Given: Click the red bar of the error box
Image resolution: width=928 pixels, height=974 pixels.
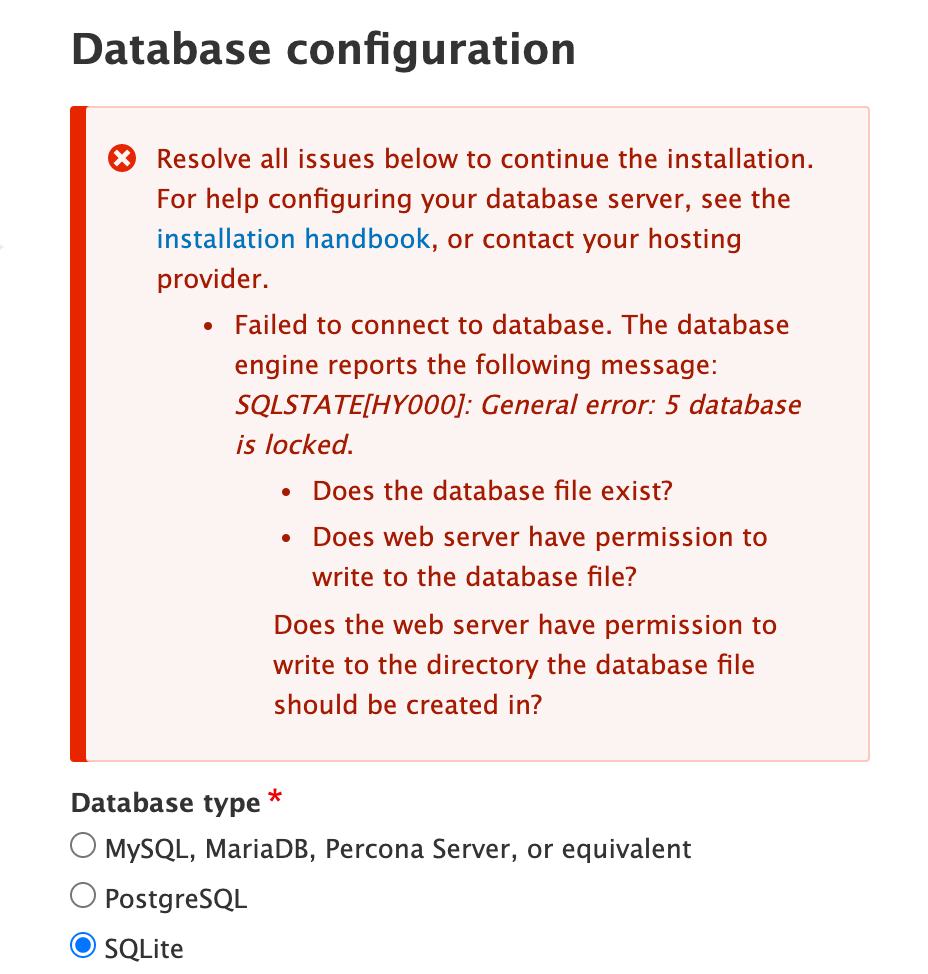Looking at the screenshot, I should pos(78,434).
